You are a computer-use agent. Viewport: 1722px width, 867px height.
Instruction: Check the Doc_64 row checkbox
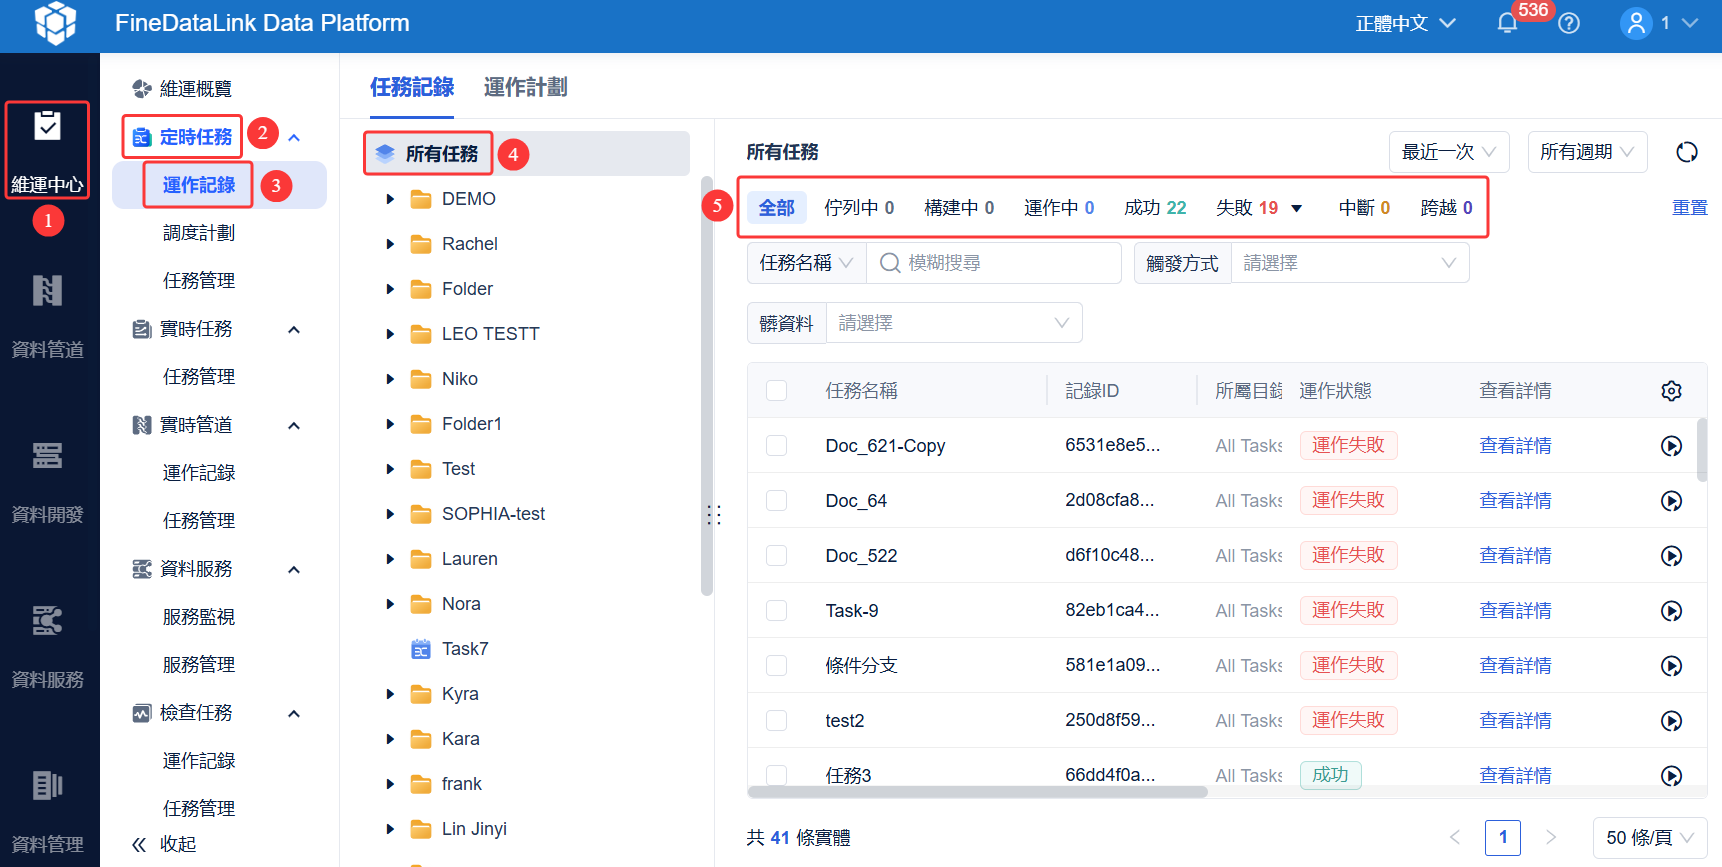(x=776, y=500)
